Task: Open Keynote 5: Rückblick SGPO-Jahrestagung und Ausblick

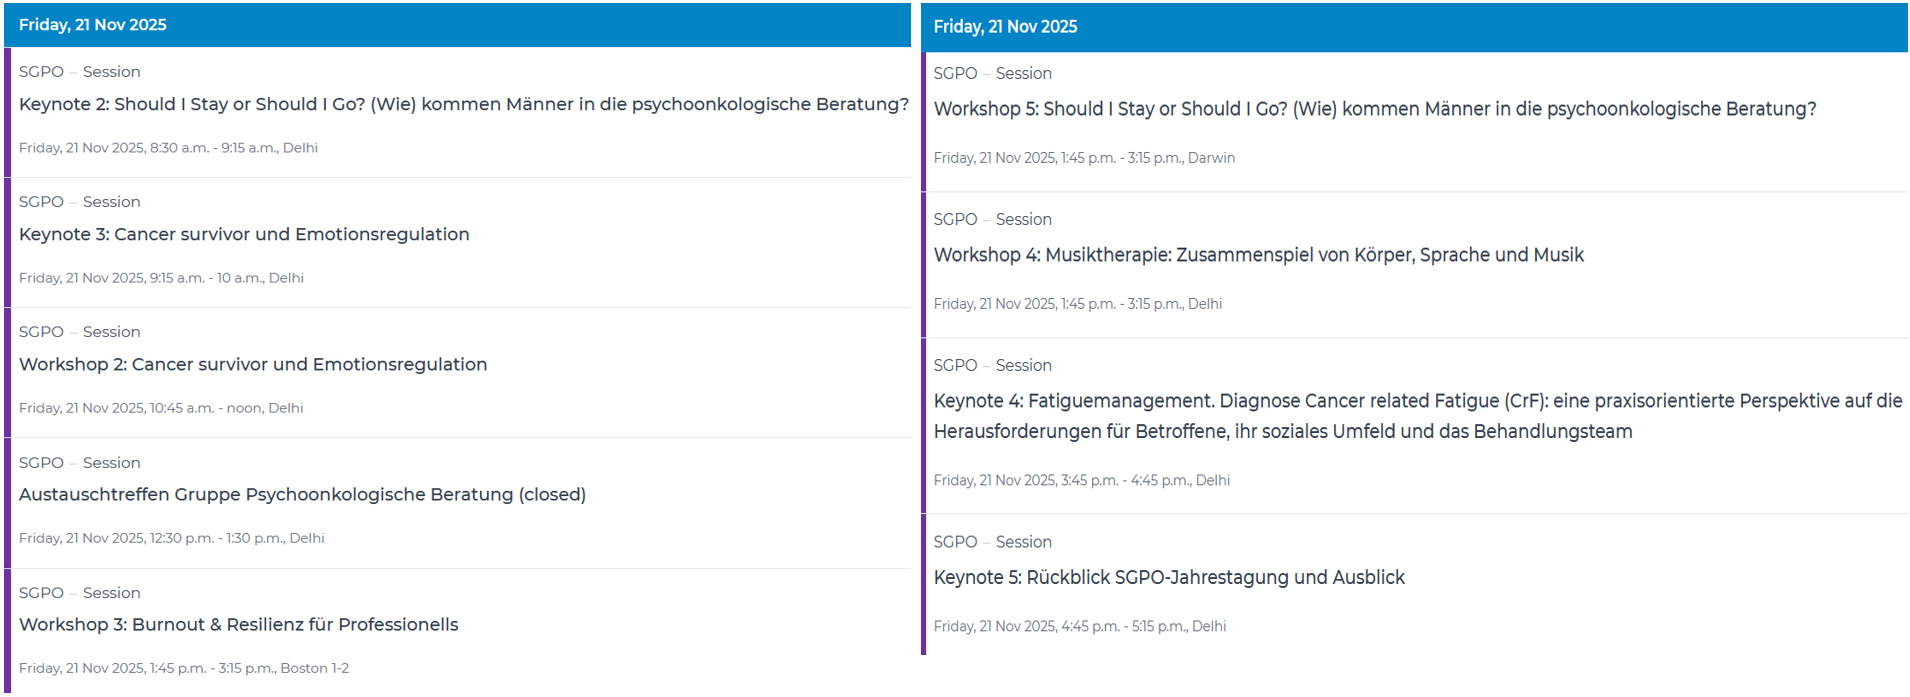Action: coord(1168,577)
